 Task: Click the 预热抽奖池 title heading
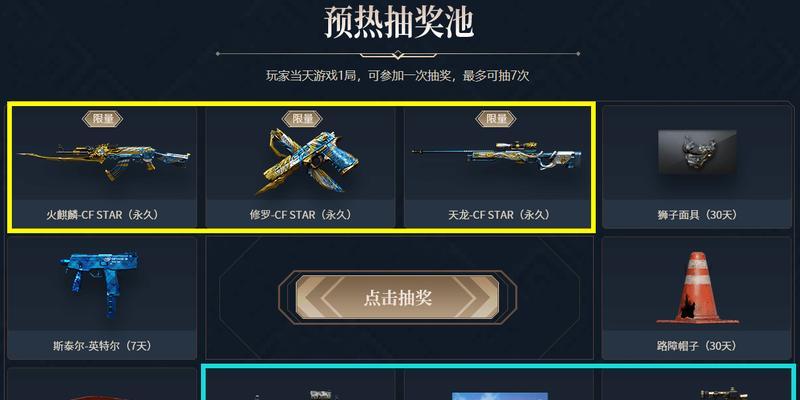(x=399, y=22)
